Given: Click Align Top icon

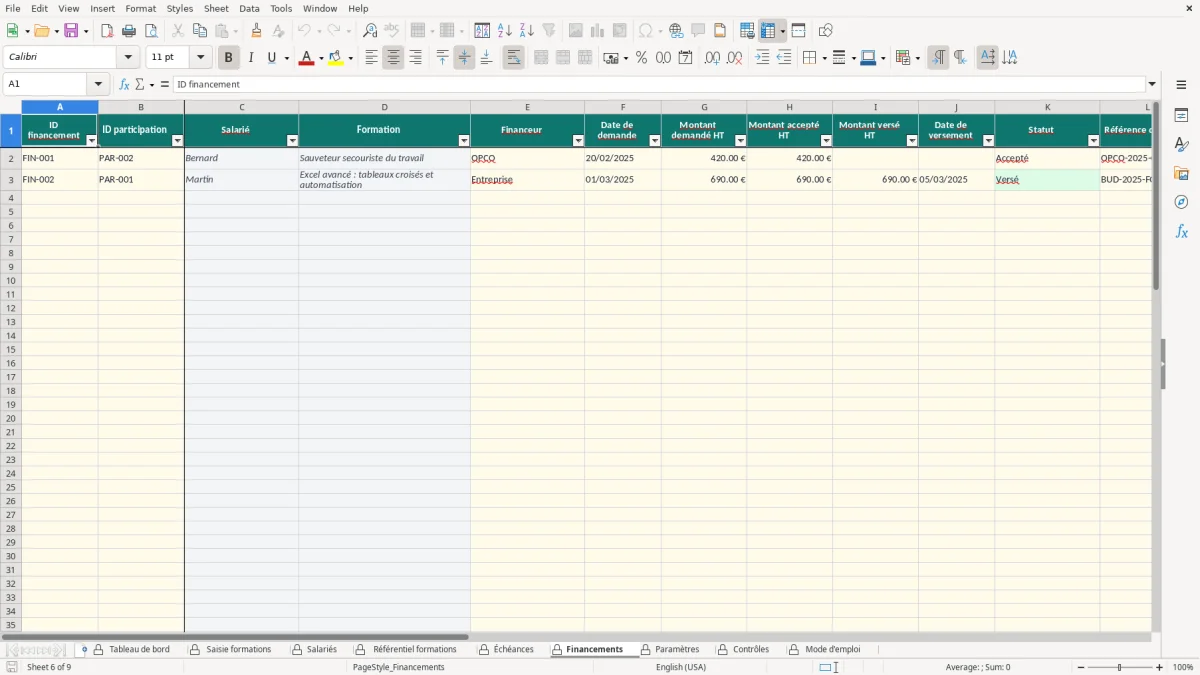Looking at the screenshot, I should point(442,58).
